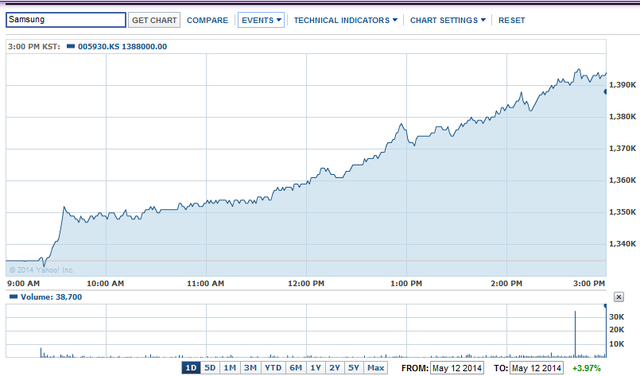
Task: Switch to 1M time range
Action: point(230,368)
